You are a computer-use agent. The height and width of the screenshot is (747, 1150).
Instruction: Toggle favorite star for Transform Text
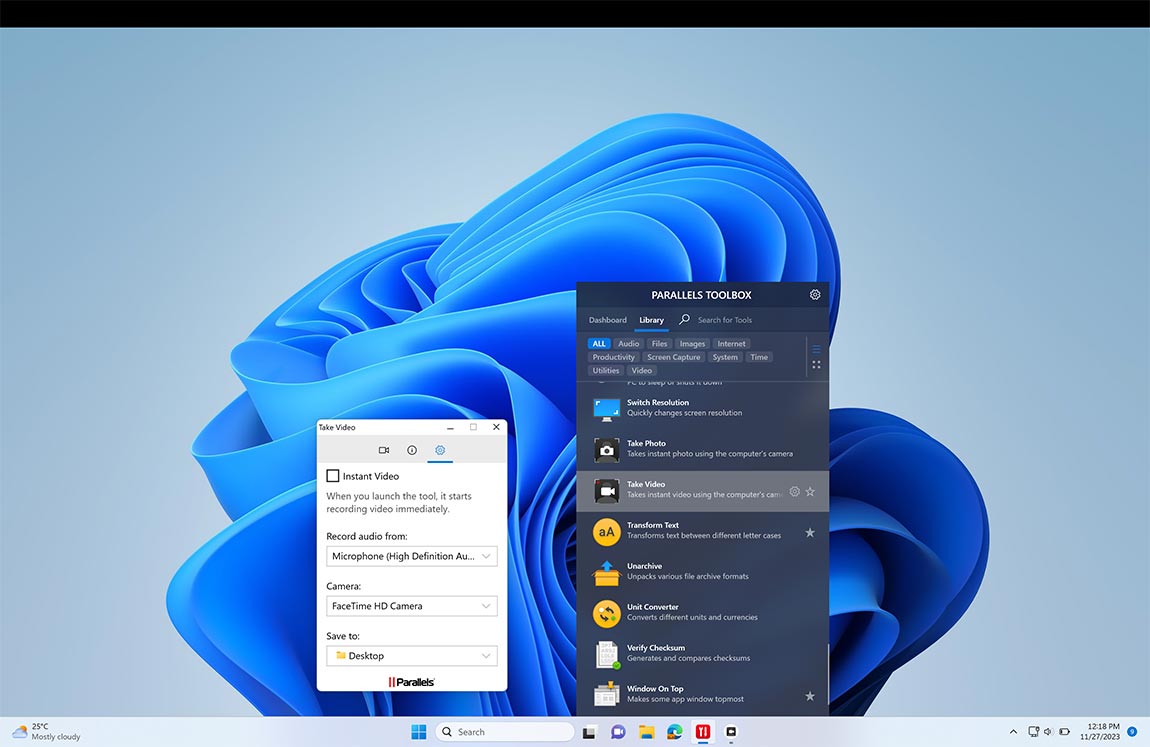(x=810, y=532)
